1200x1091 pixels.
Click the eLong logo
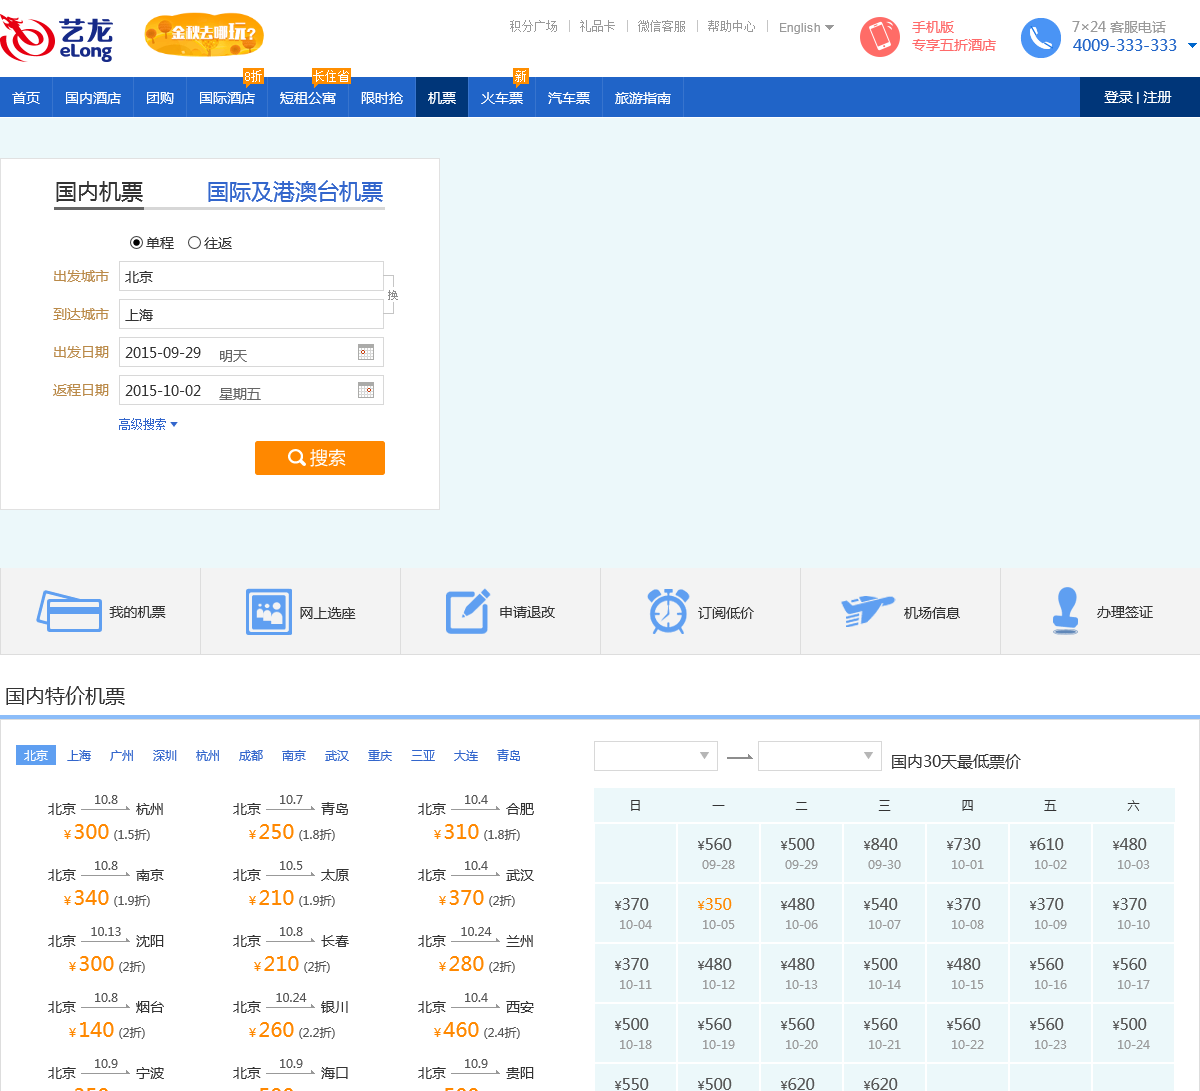57,38
